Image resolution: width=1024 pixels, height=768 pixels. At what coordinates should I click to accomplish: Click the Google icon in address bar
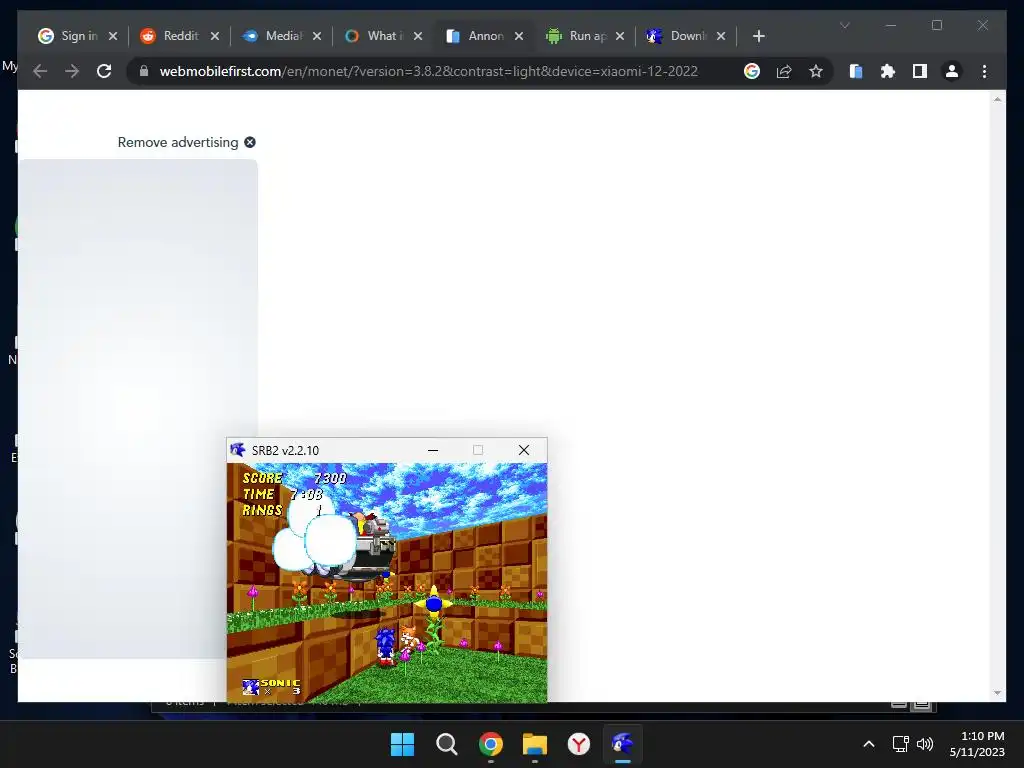[752, 71]
